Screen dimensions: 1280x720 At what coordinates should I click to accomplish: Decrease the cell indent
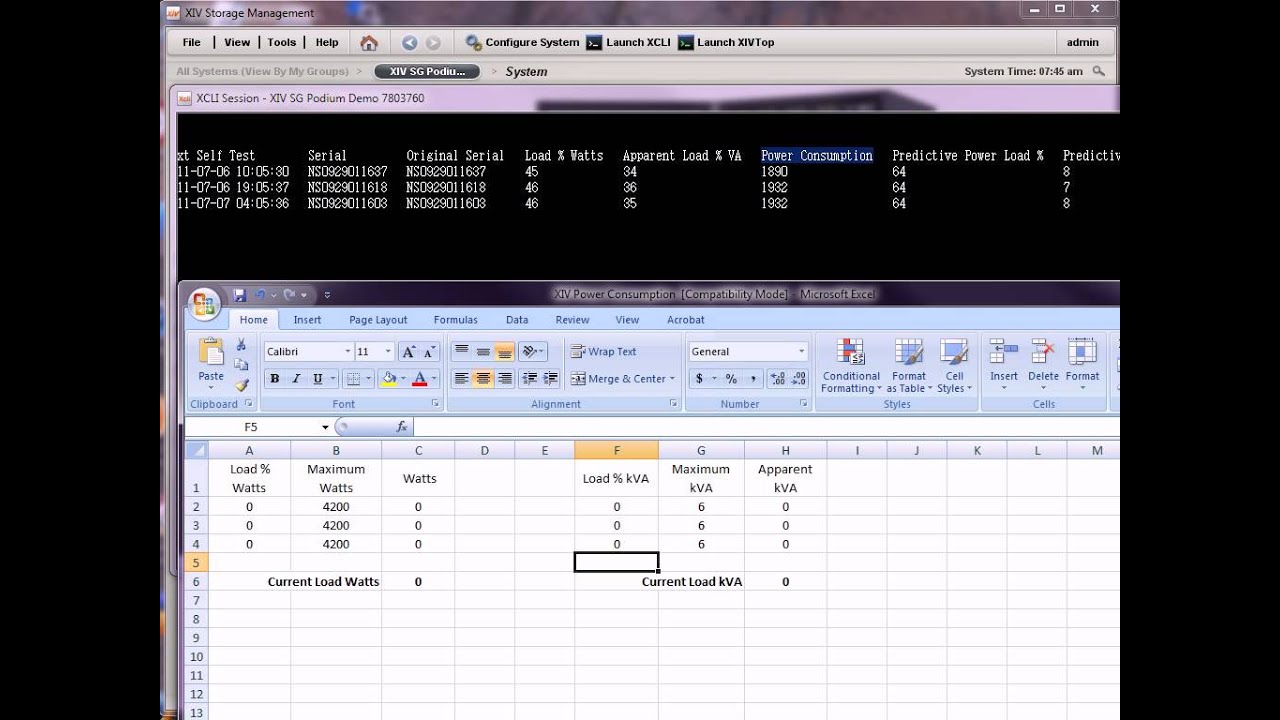point(530,379)
